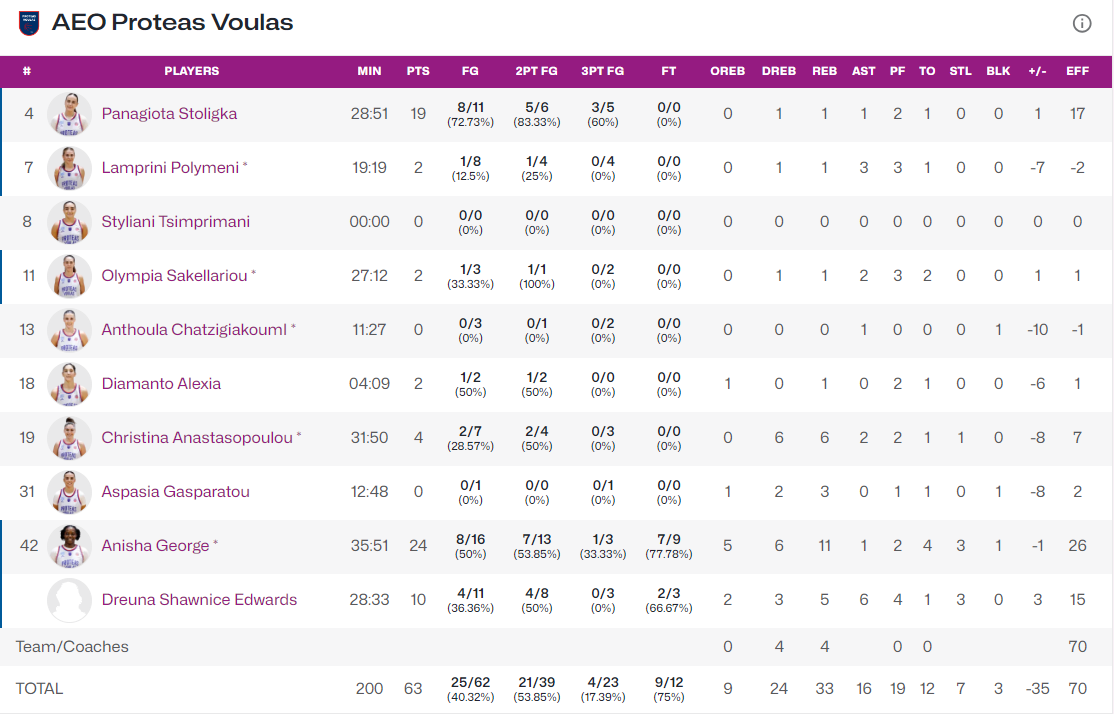Screen dimensions: 1114x714
Task: Open Panagiota Stoligka player link
Action: tap(169, 114)
